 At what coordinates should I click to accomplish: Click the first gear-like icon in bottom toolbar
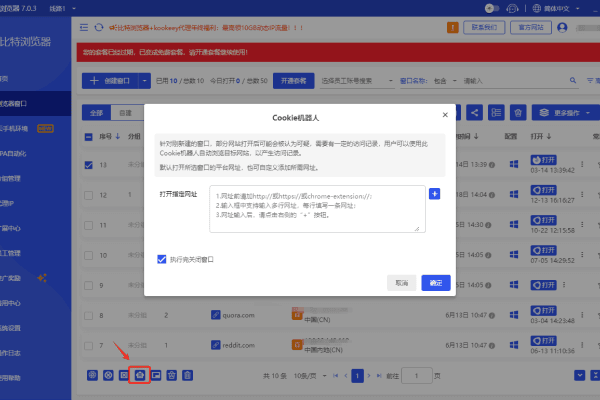click(x=92, y=375)
